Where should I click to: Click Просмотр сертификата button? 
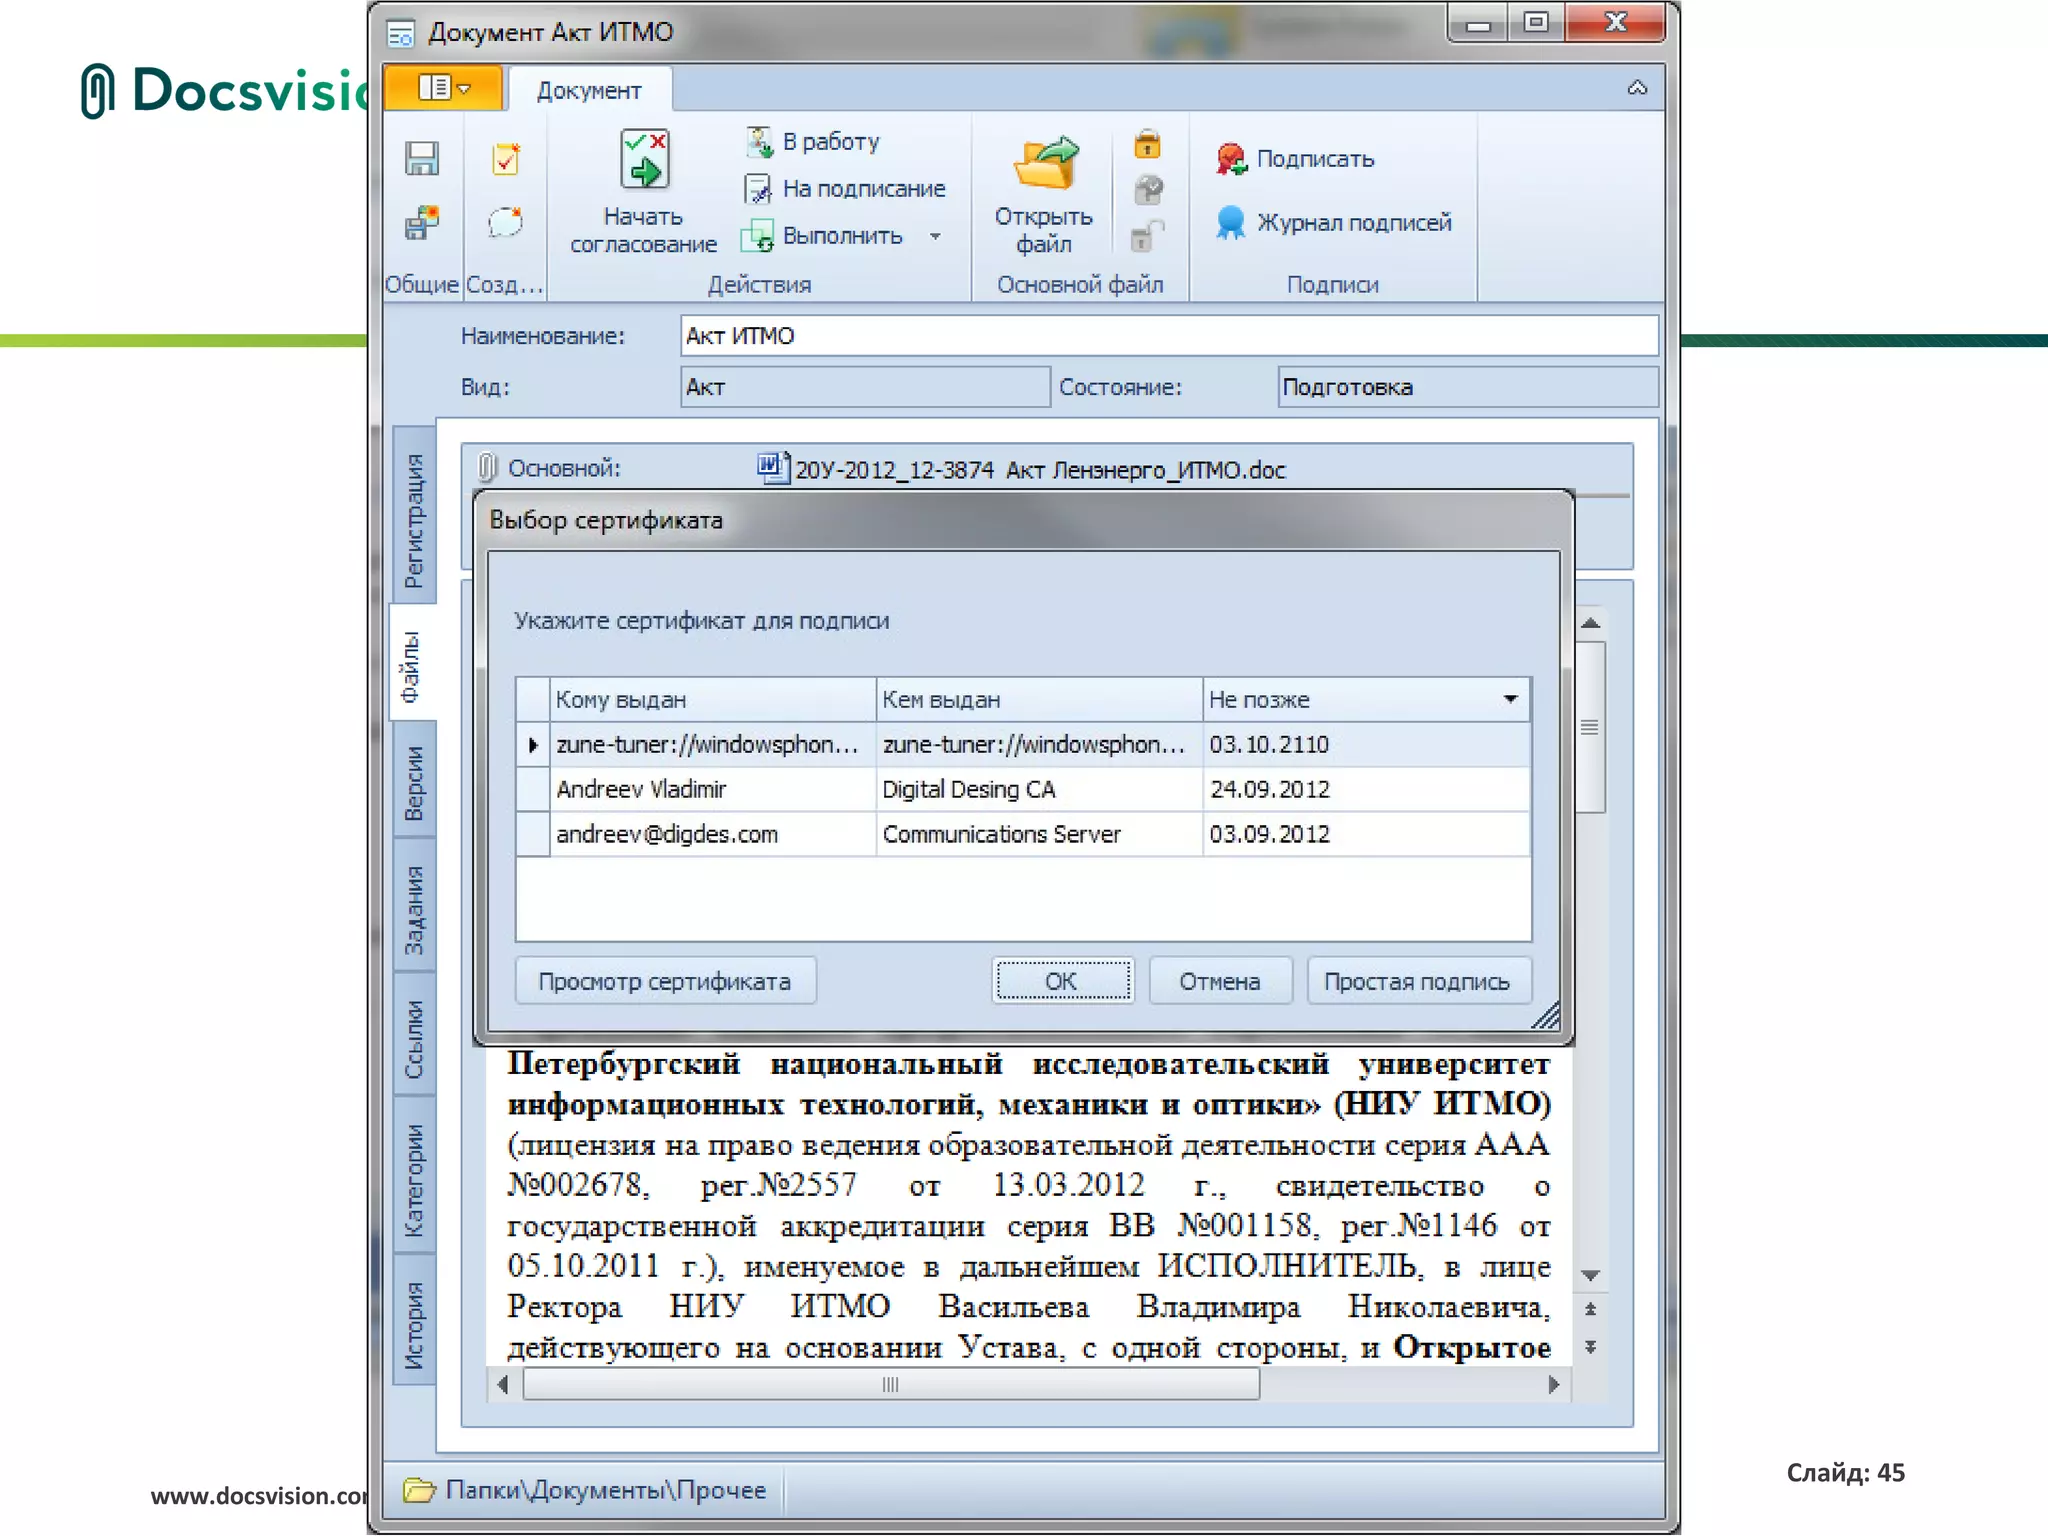[x=665, y=981]
